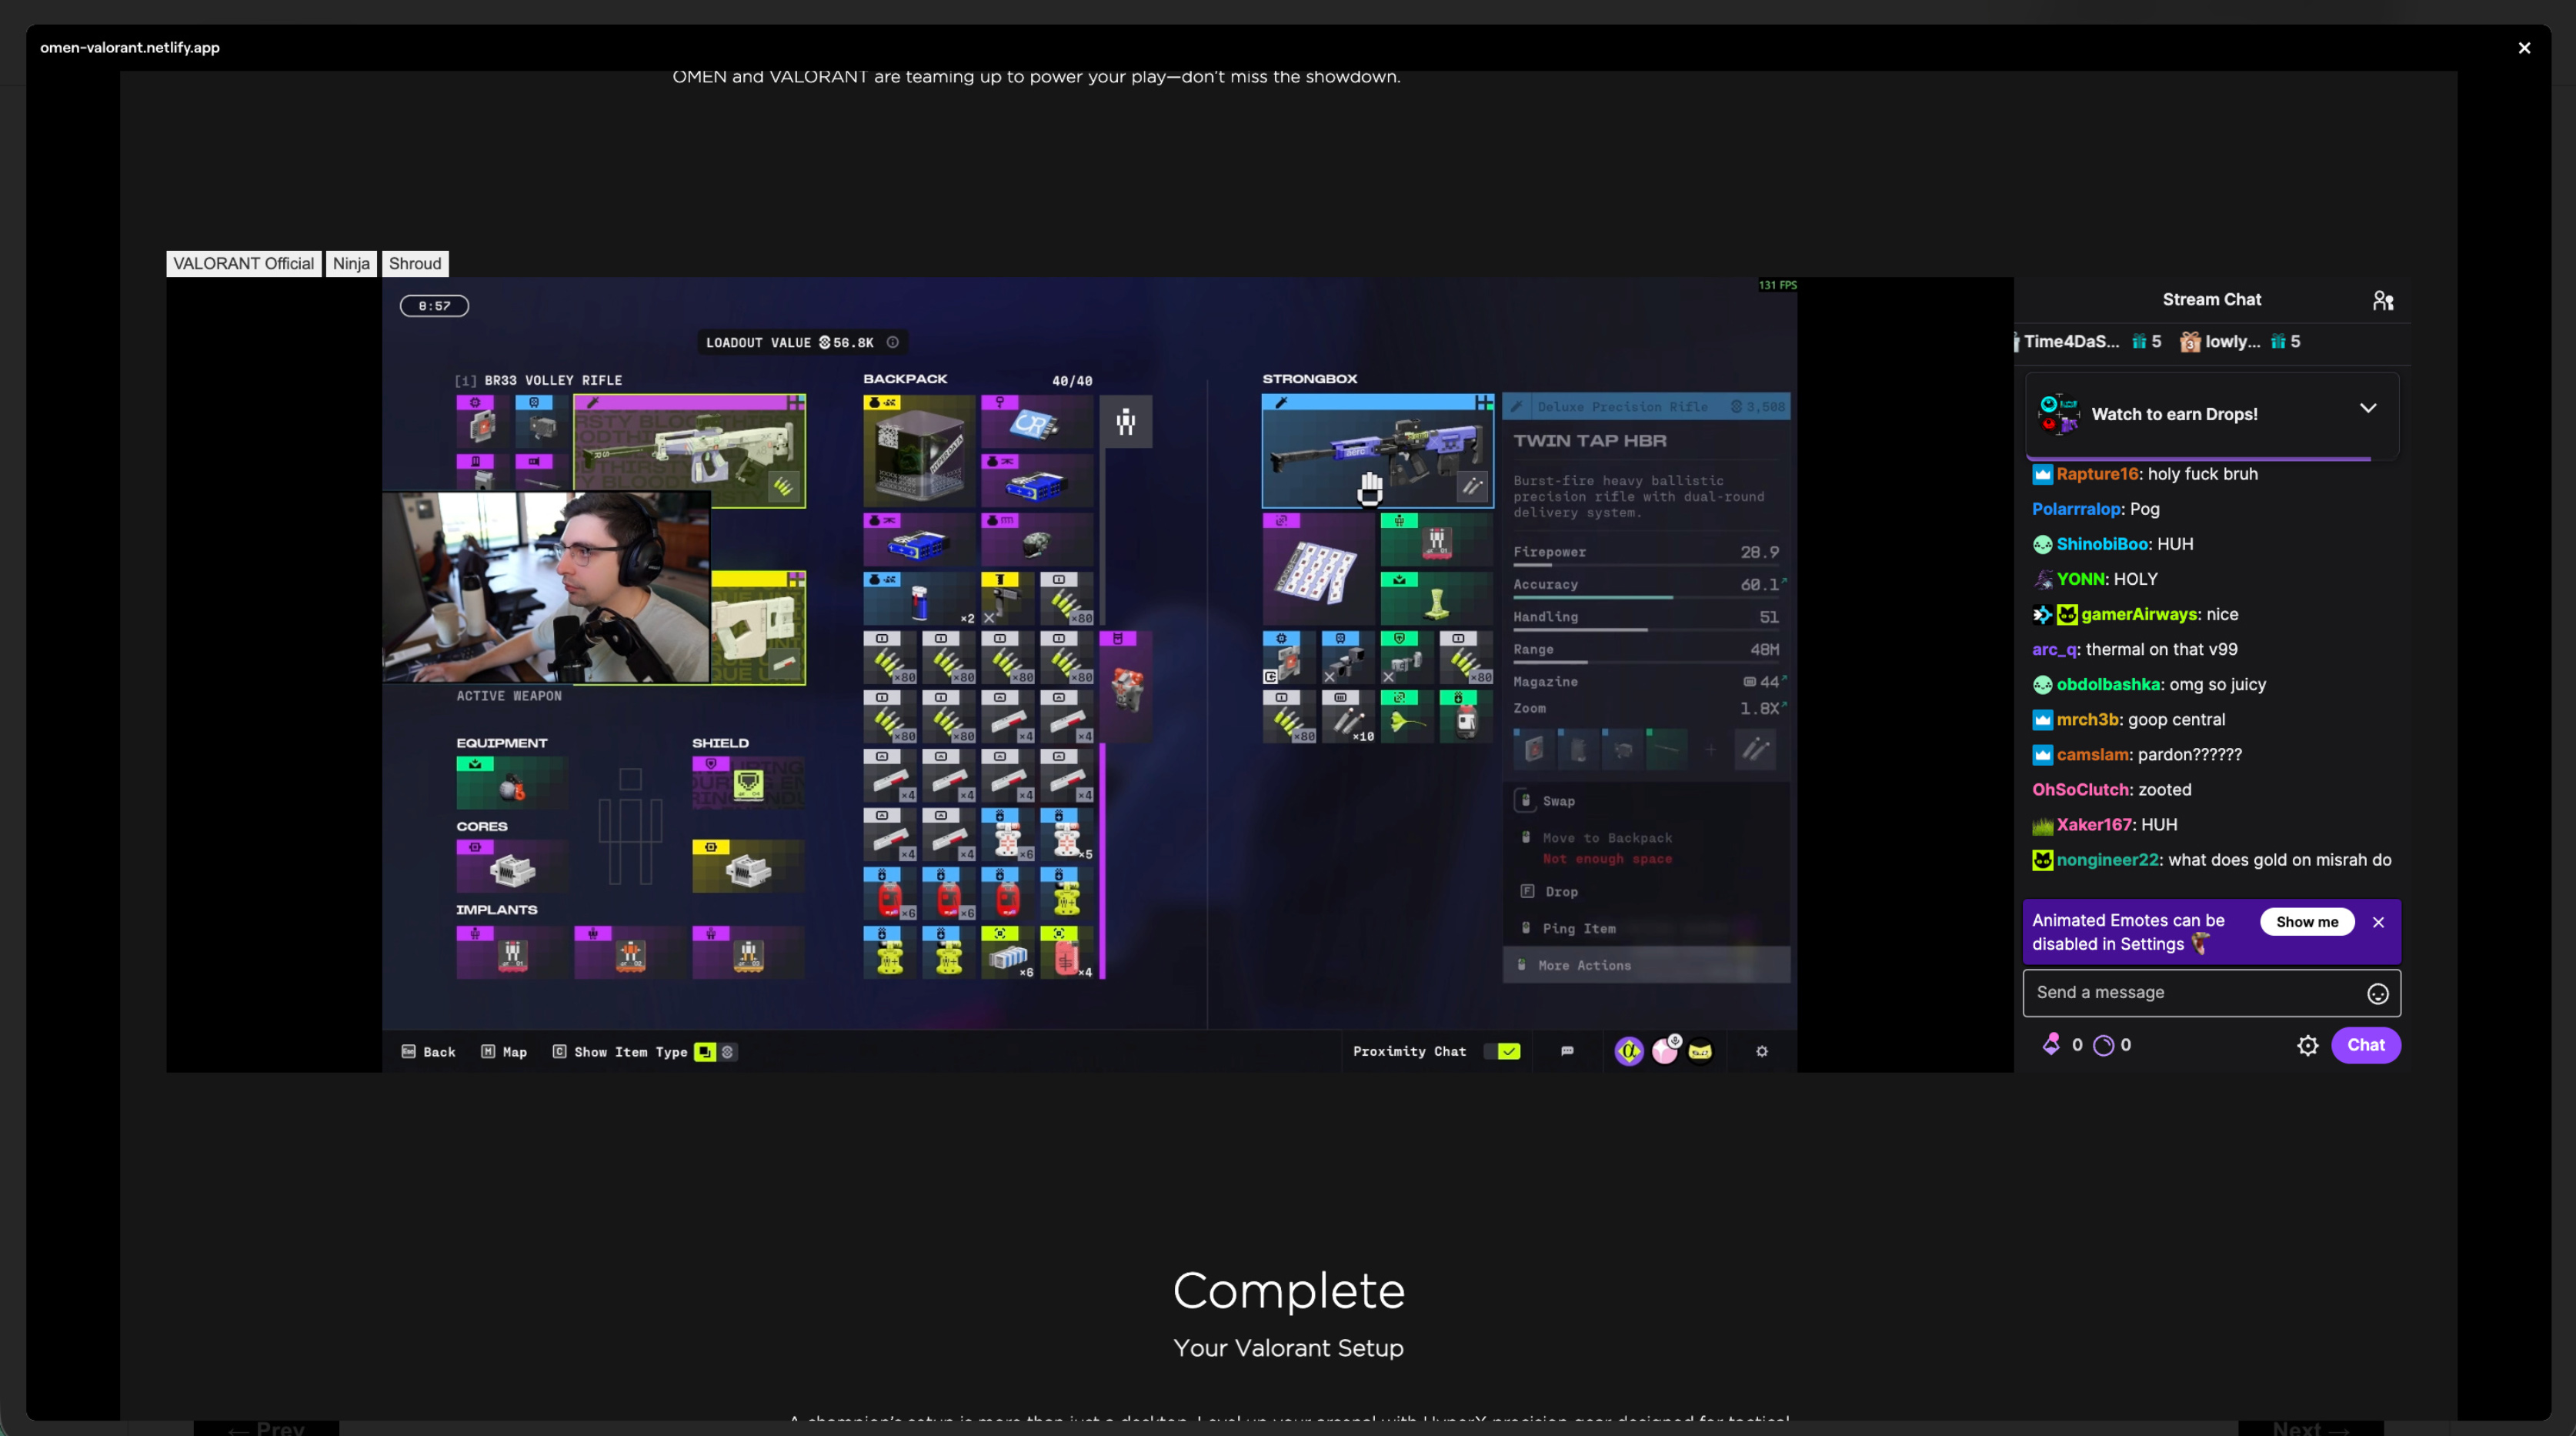Screen dimensions: 2576x1436
Task: Open the chat community users icon
Action: (2383, 300)
